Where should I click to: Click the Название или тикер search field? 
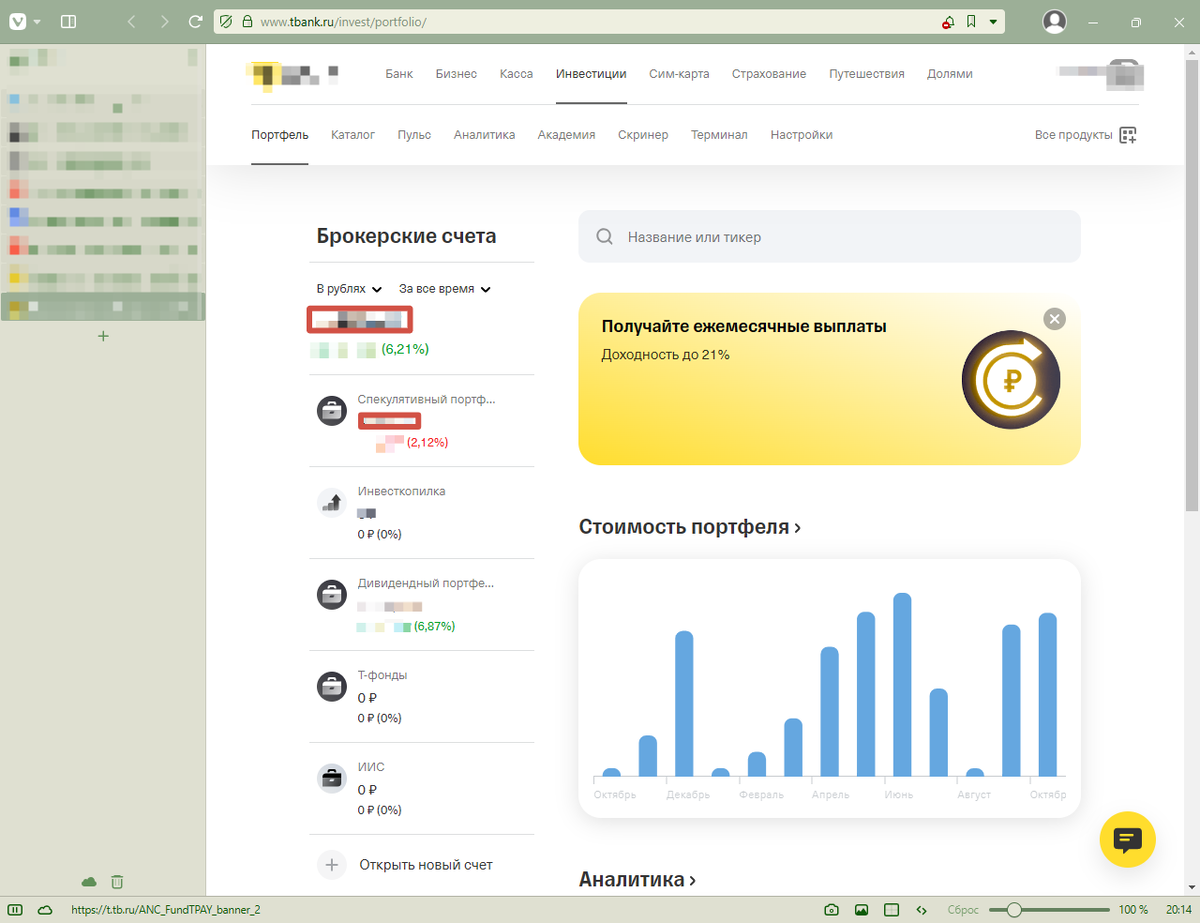[x=829, y=237]
